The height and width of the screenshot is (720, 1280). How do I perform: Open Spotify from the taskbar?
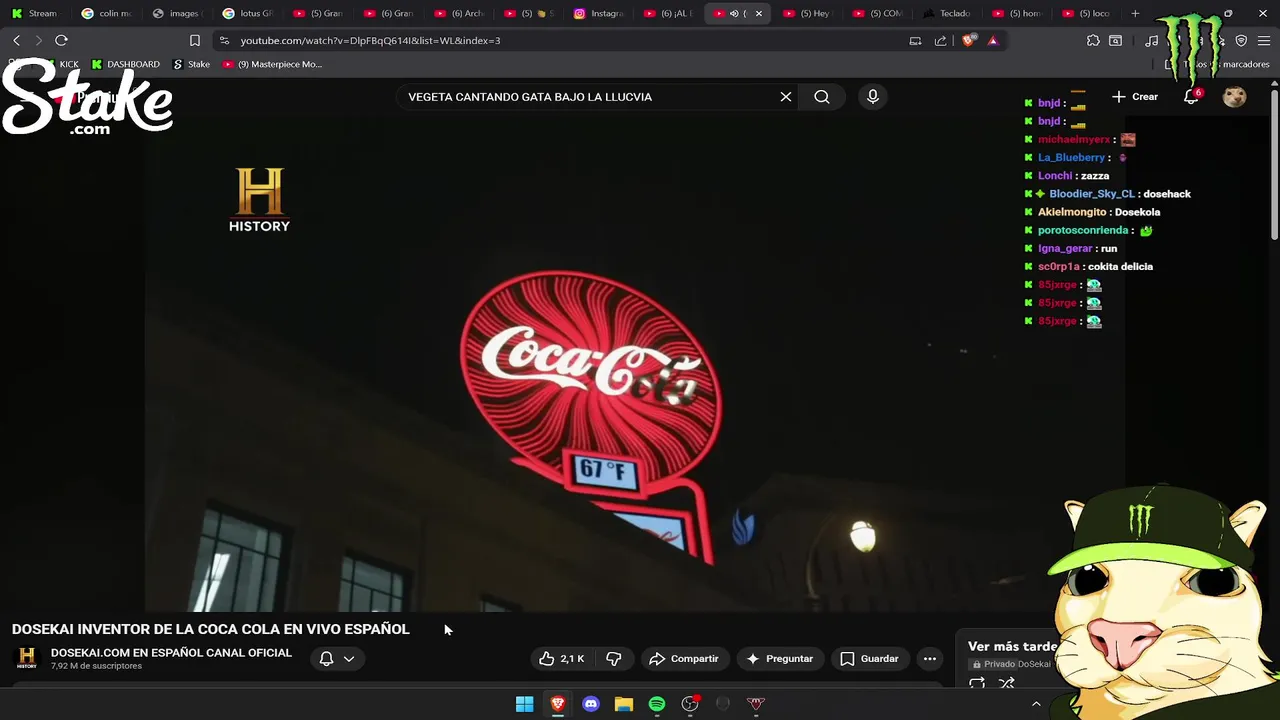click(657, 704)
